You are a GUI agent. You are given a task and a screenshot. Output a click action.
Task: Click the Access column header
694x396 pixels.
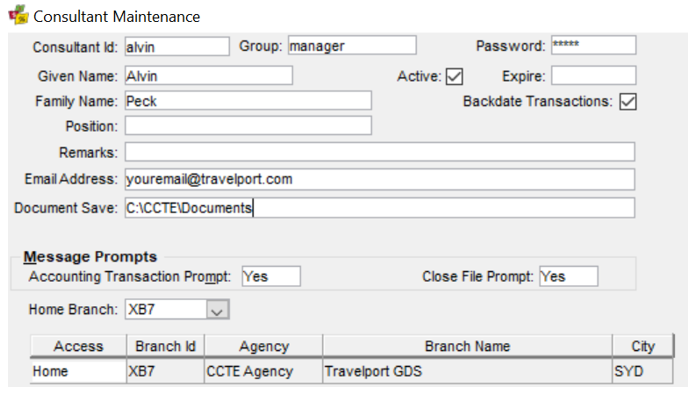78,346
